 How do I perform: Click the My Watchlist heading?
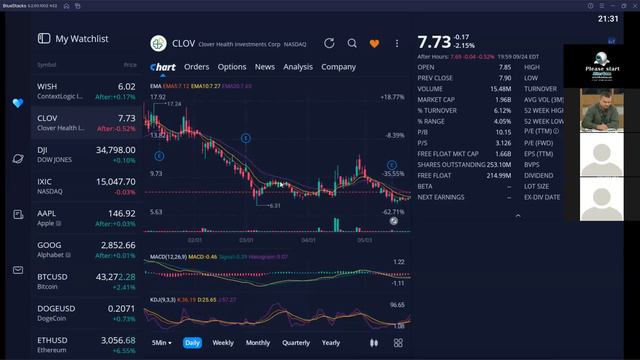(x=82, y=39)
